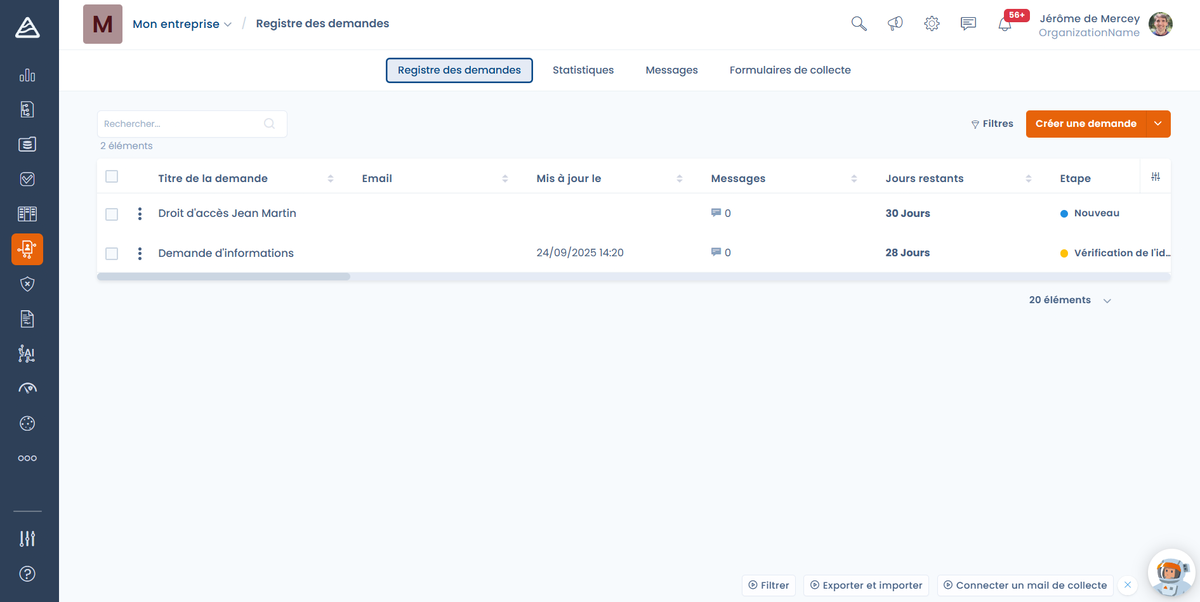Open row actions menu for Demande d'informations

tap(140, 253)
